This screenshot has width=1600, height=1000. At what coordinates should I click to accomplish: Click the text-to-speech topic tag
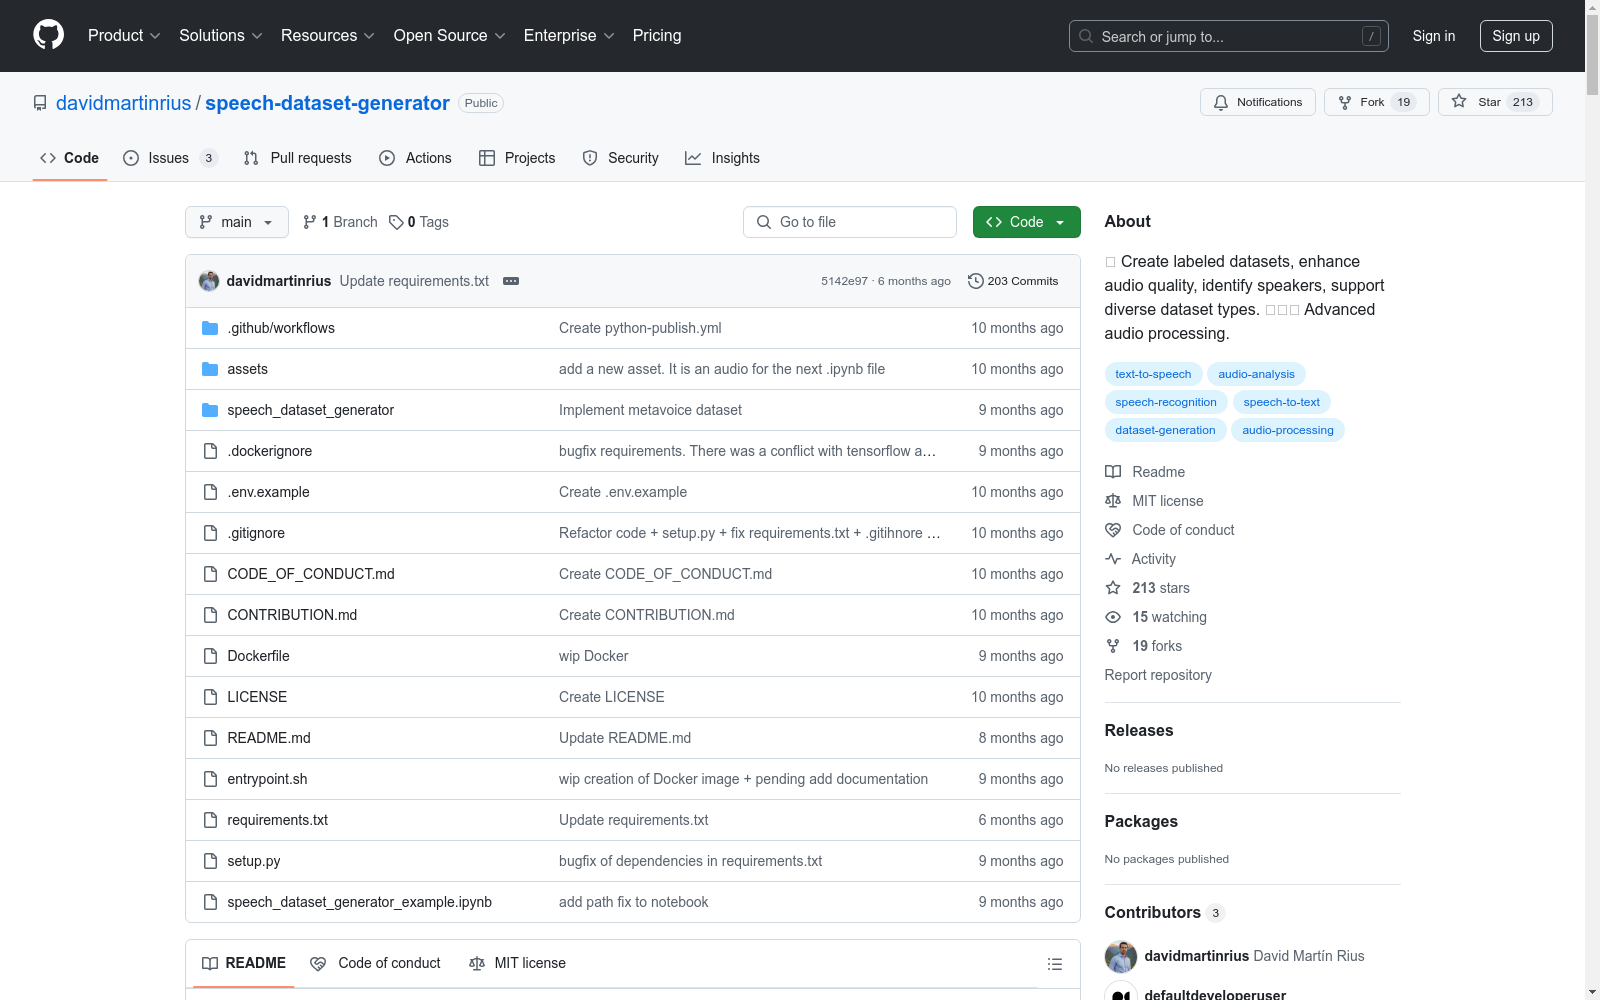[1153, 374]
